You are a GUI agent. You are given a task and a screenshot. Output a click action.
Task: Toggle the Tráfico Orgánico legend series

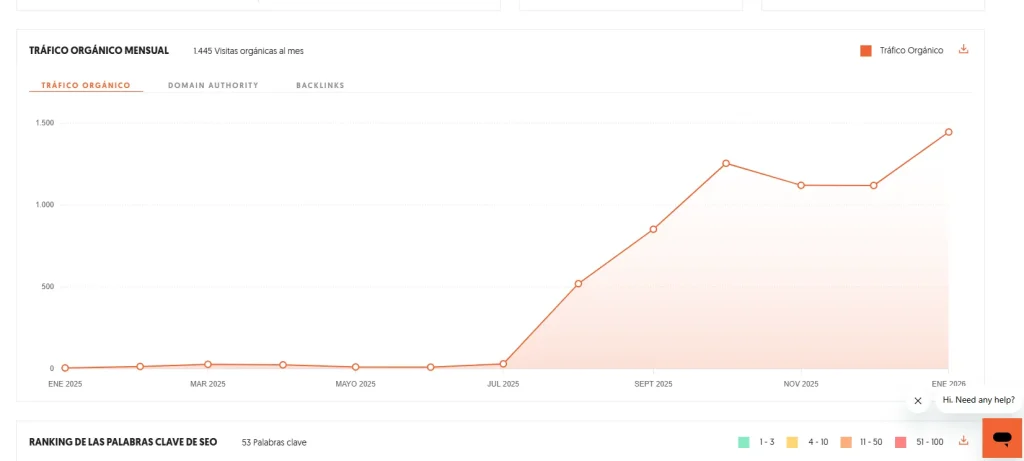click(x=901, y=51)
